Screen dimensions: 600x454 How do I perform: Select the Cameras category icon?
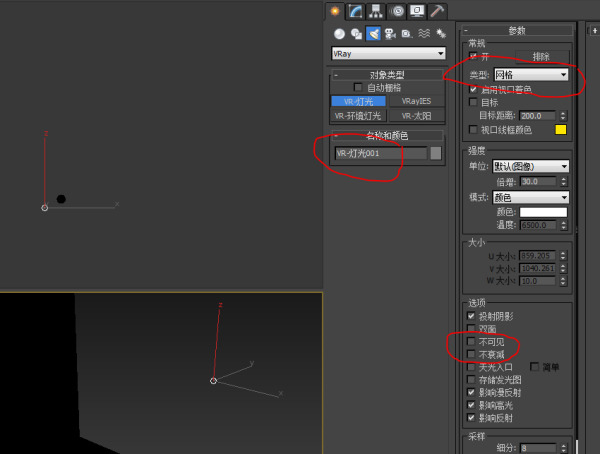pyautogui.click(x=390, y=34)
